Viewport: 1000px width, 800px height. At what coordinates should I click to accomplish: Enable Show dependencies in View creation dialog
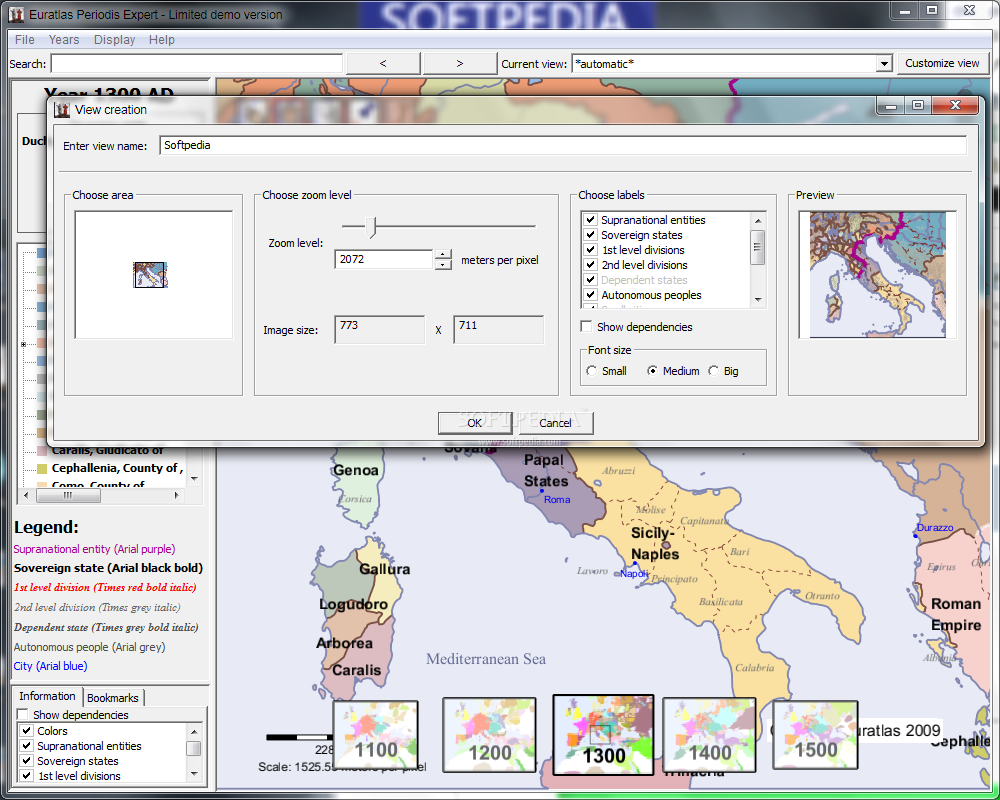coord(586,327)
